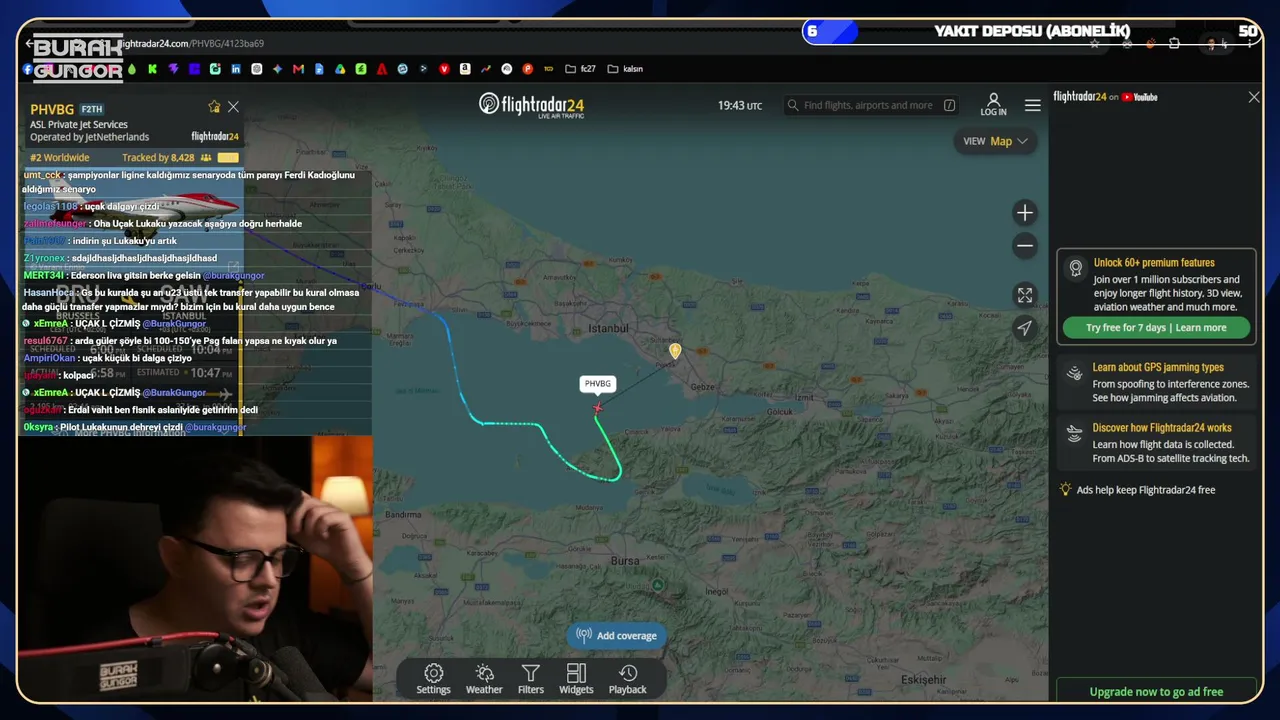The height and width of the screenshot is (720, 1280).
Task: Open the Filters tool
Action: click(x=531, y=679)
